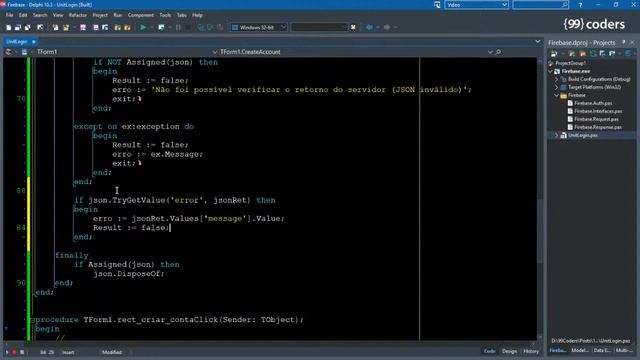The image size is (640, 360).
Task: Open the Project menu
Action: (x=100, y=15)
